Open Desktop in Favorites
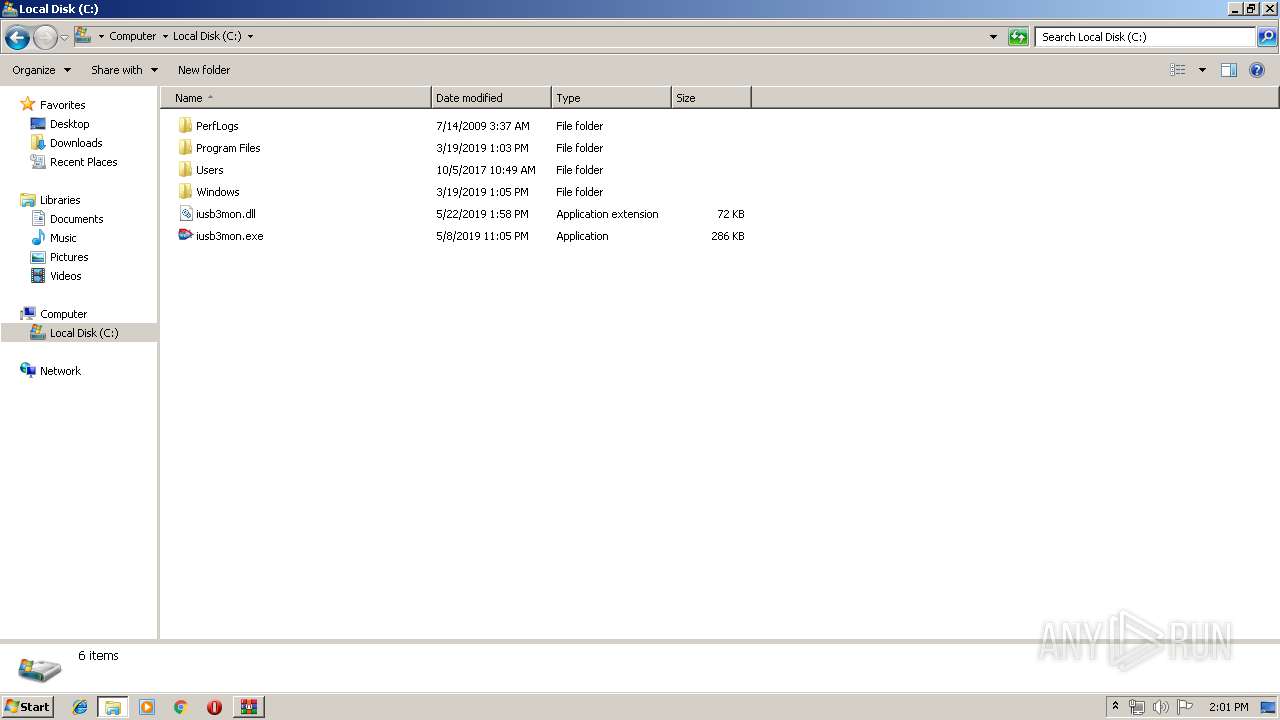This screenshot has width=1280, height=720. tap(70, 124)
